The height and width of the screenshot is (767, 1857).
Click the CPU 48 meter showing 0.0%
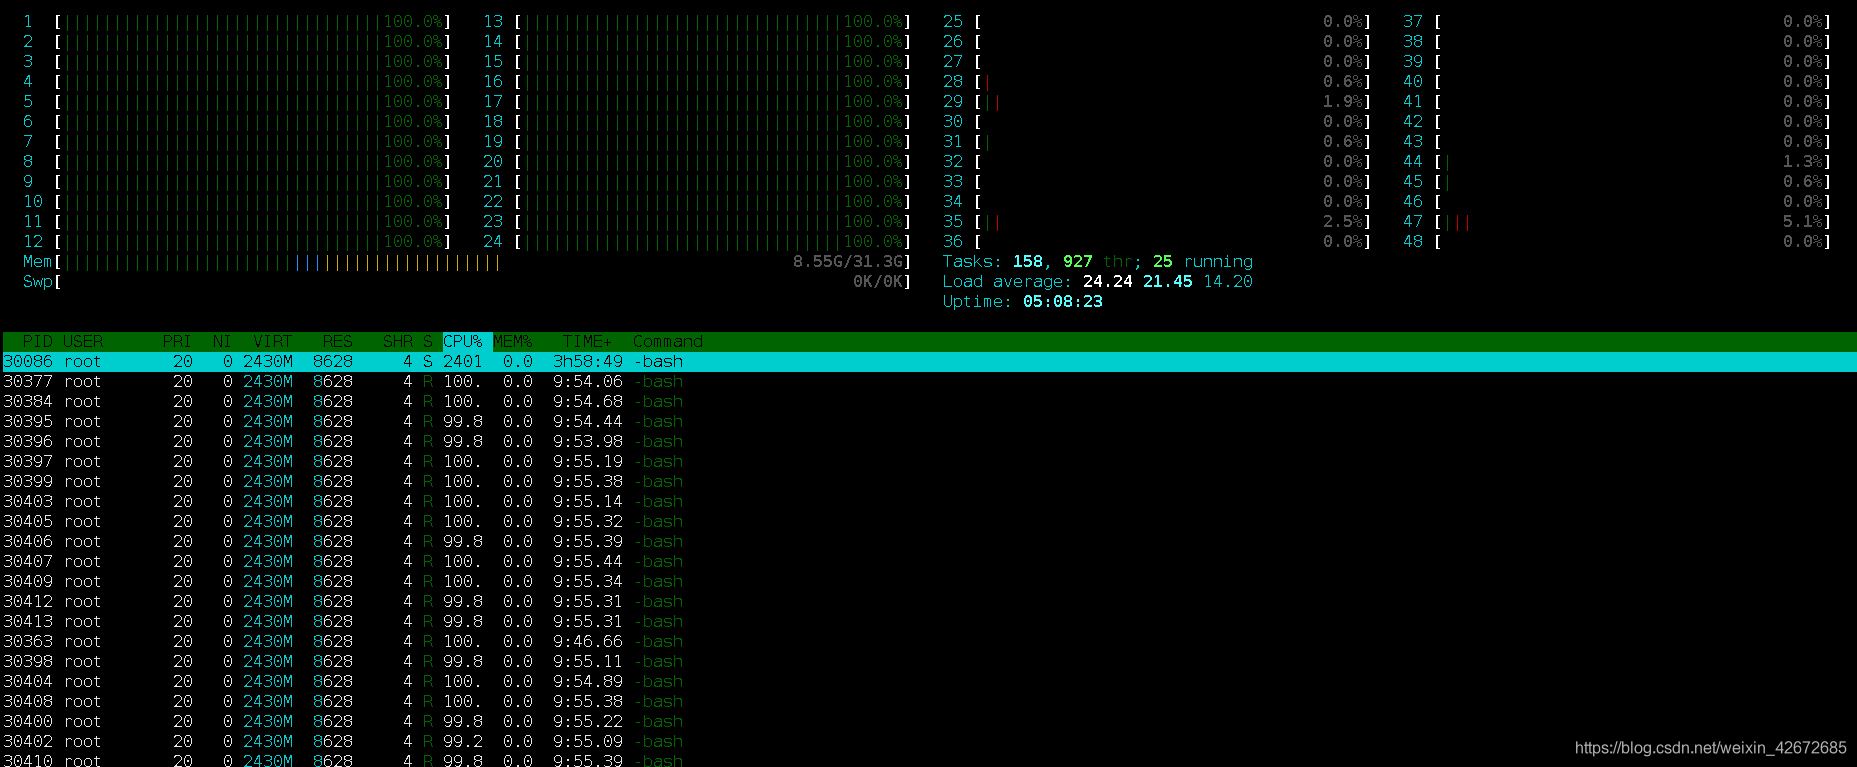tap(1617, 242)
